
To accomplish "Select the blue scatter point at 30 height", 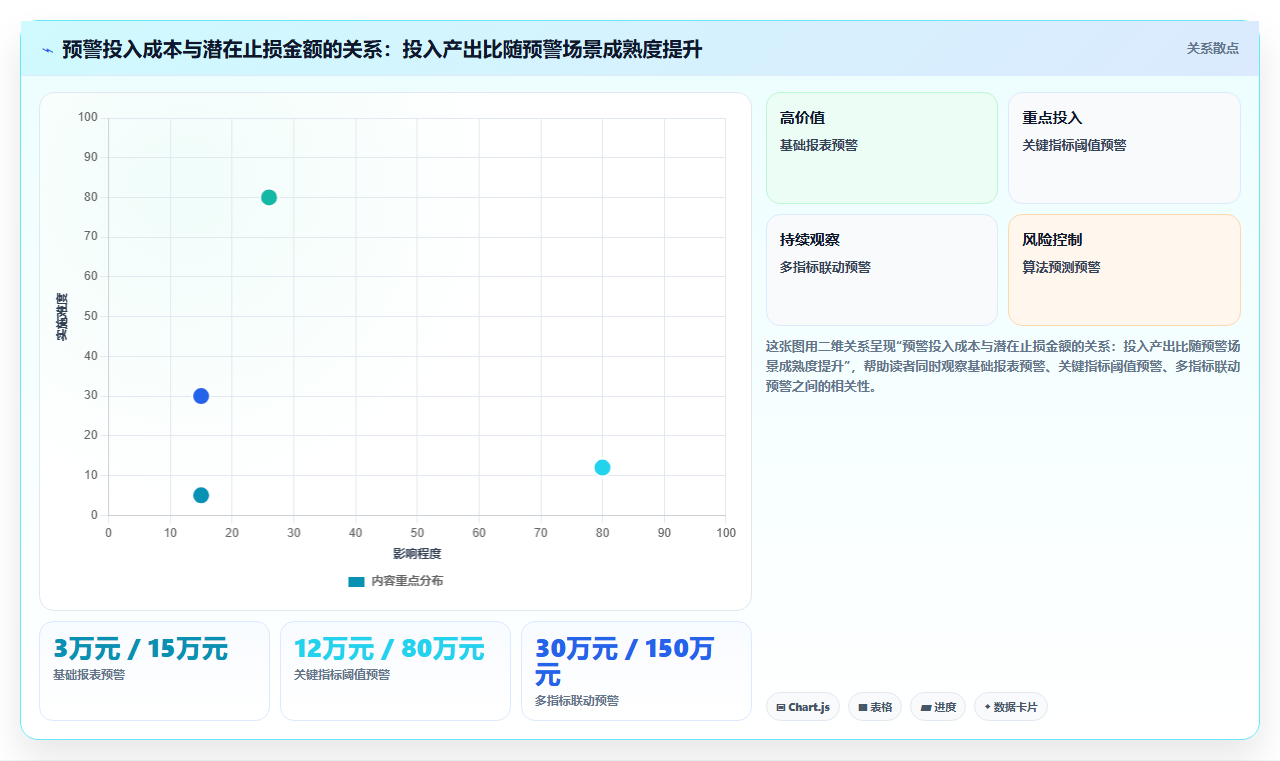I will tap(201, 396).
